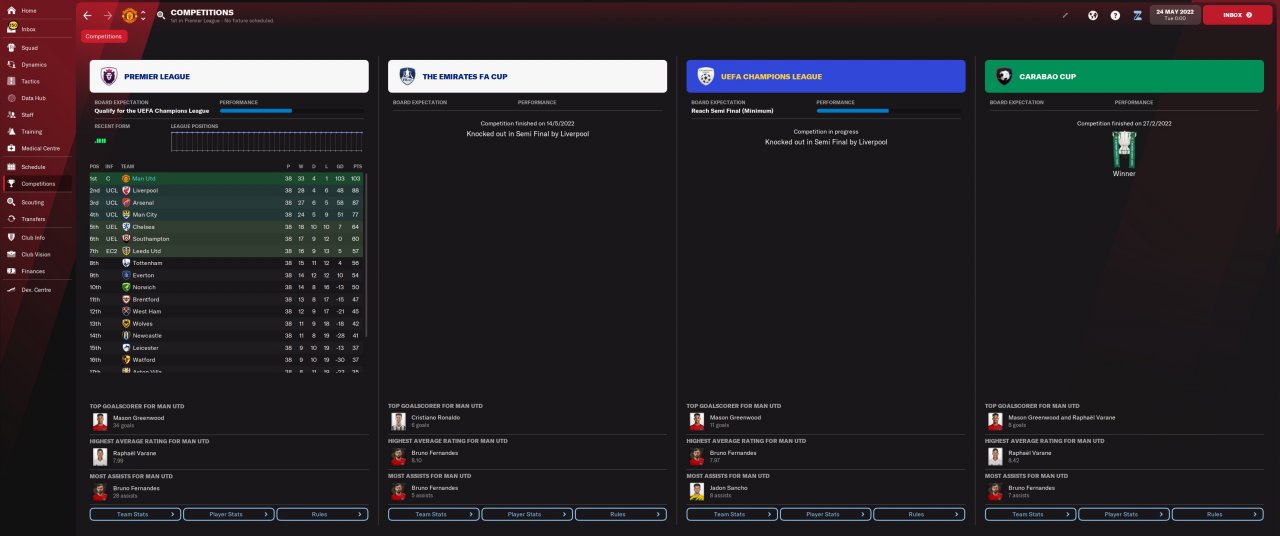Open Carabao Cup Rules button
Screen dimensions: 1280x536
(1217, 514)
